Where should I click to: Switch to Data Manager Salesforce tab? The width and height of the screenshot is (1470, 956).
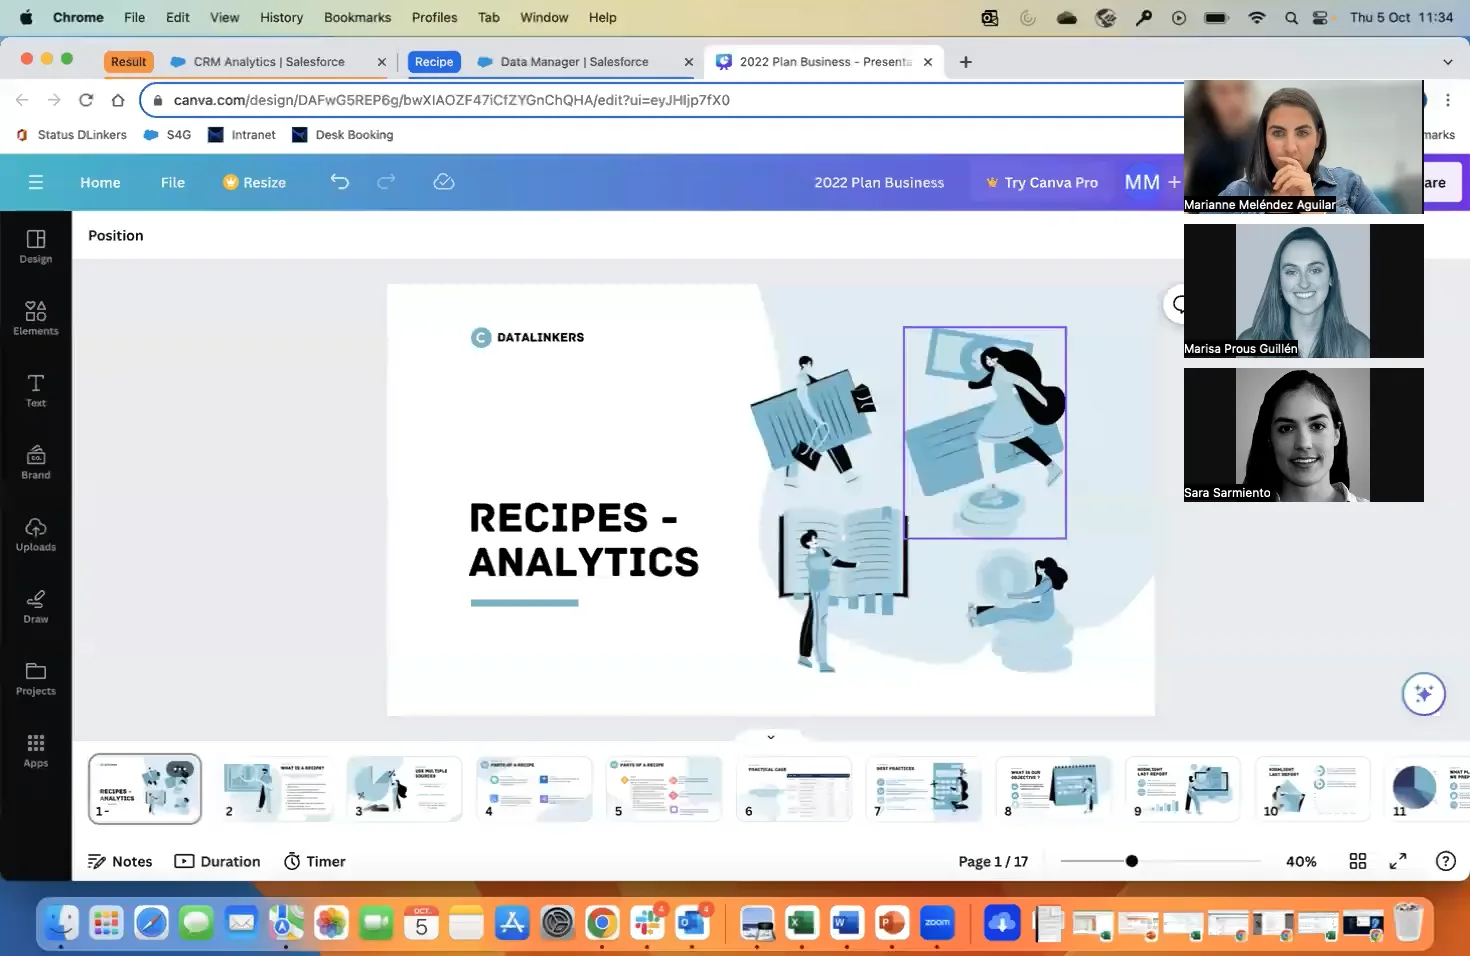pos(574,62)
